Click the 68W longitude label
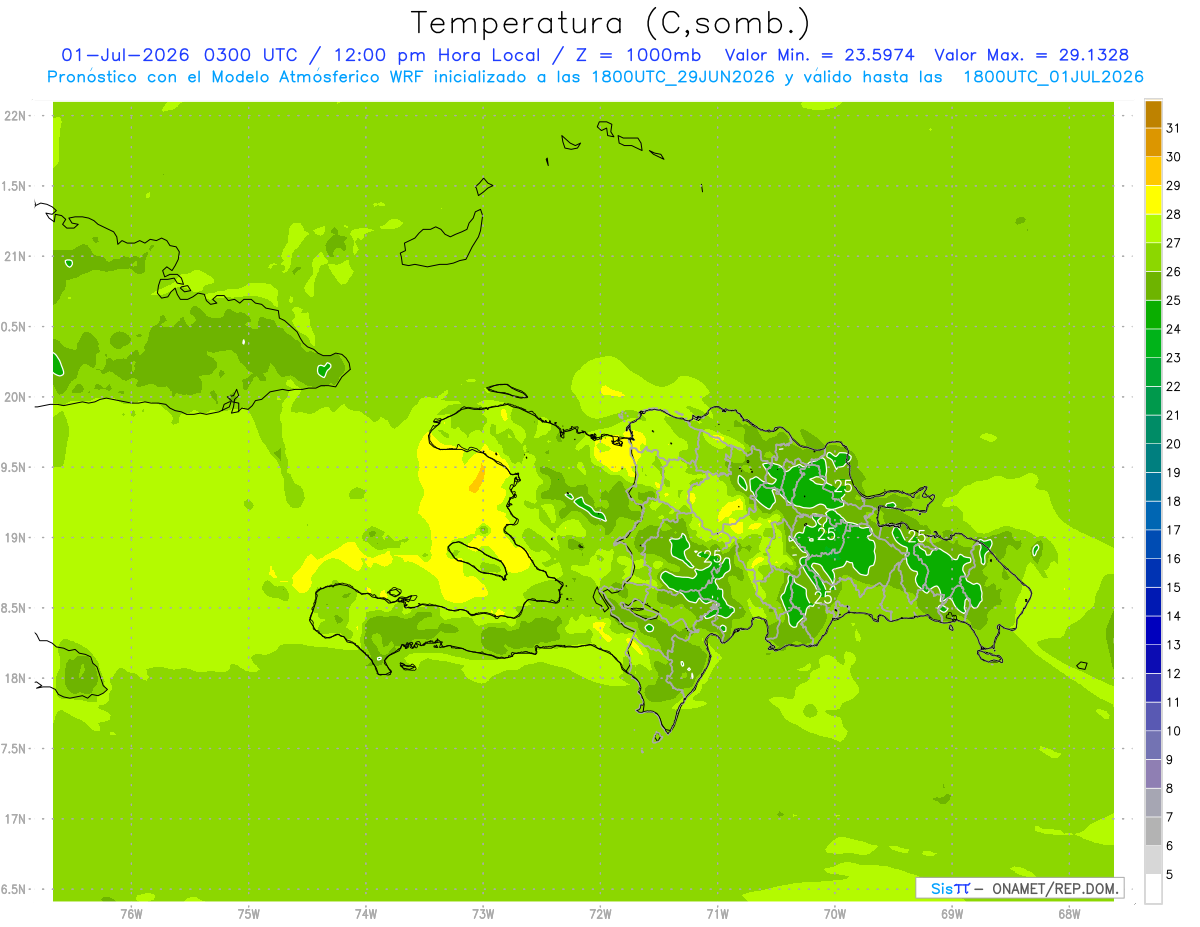This screenshot has height=927, width=1200. pos(1069,913)
